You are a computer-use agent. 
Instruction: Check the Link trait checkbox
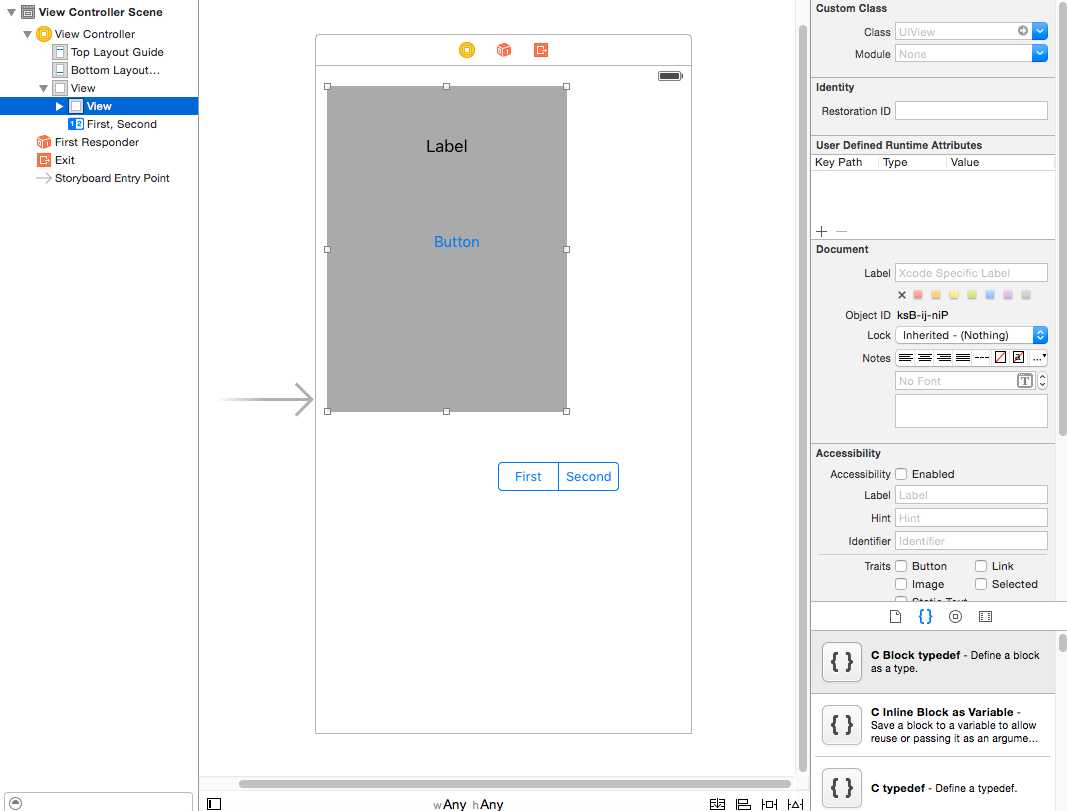[x=981, y=565]
